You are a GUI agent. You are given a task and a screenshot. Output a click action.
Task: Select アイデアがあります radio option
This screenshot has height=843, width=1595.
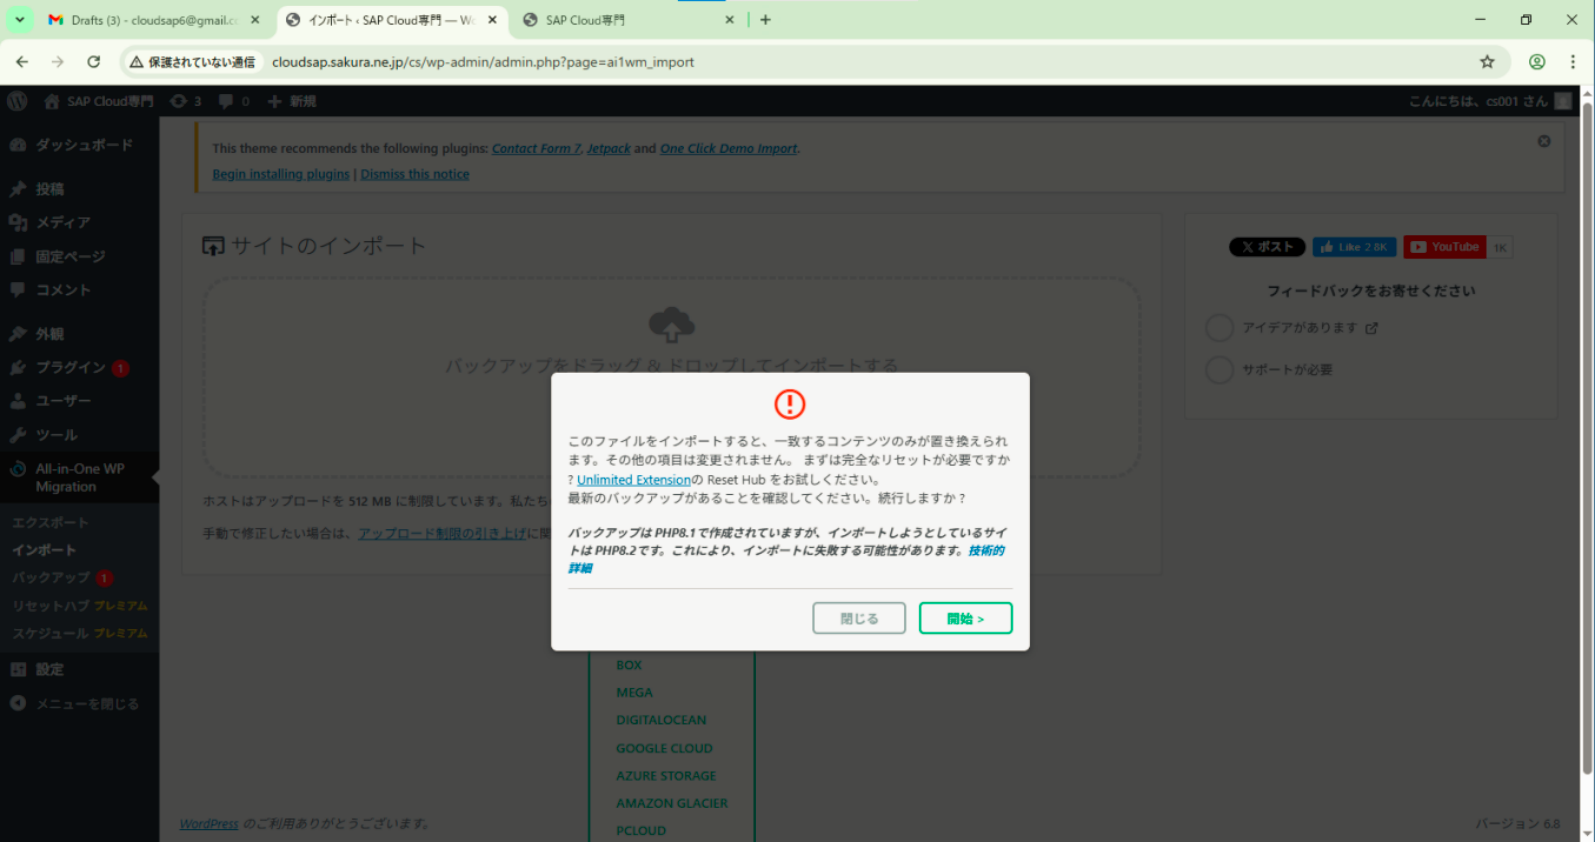(x=1219, y=328)
